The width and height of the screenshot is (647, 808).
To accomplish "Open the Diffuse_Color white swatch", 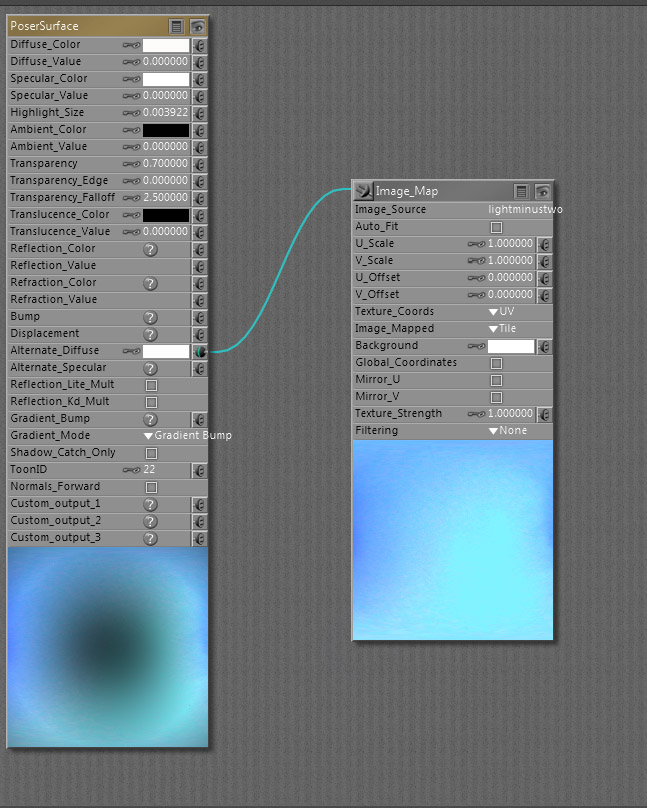I will click(166, 45).
